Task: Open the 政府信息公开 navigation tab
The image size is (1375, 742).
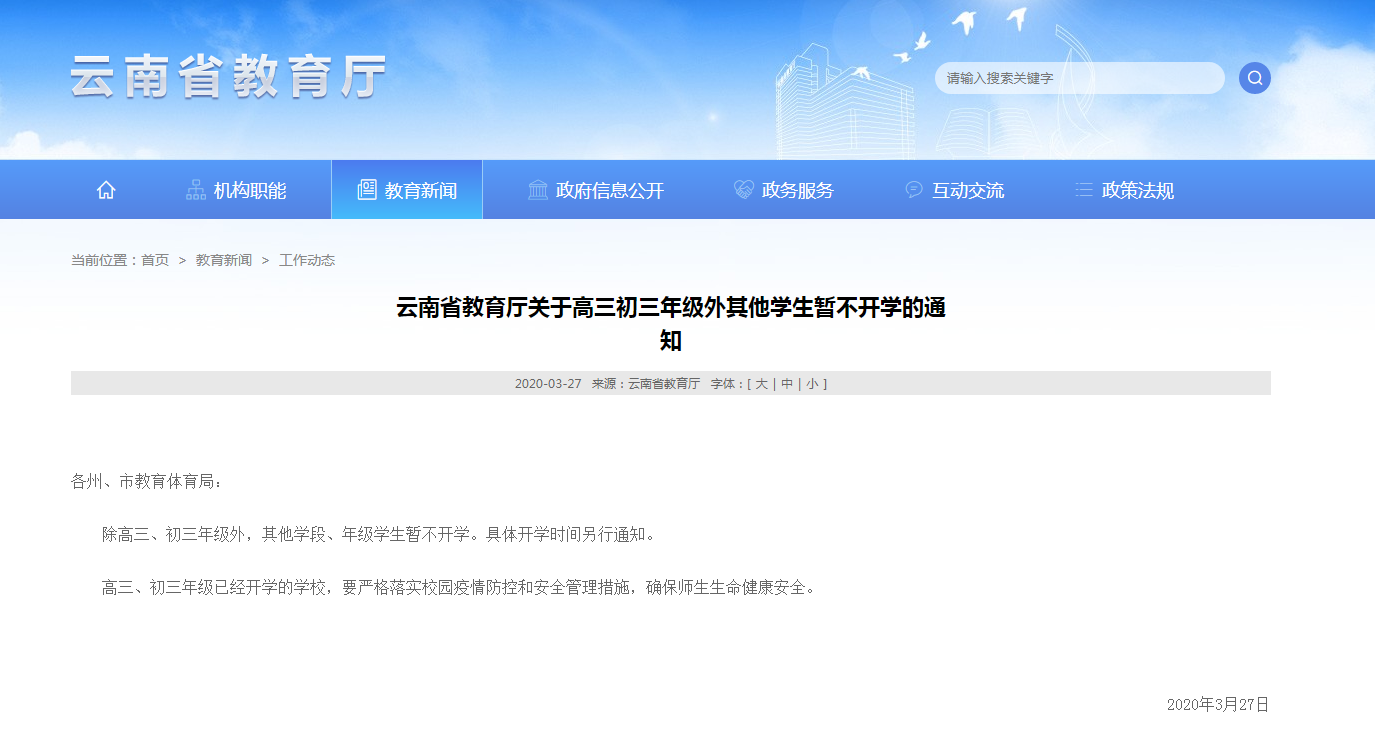Action: tap(610, 190)
